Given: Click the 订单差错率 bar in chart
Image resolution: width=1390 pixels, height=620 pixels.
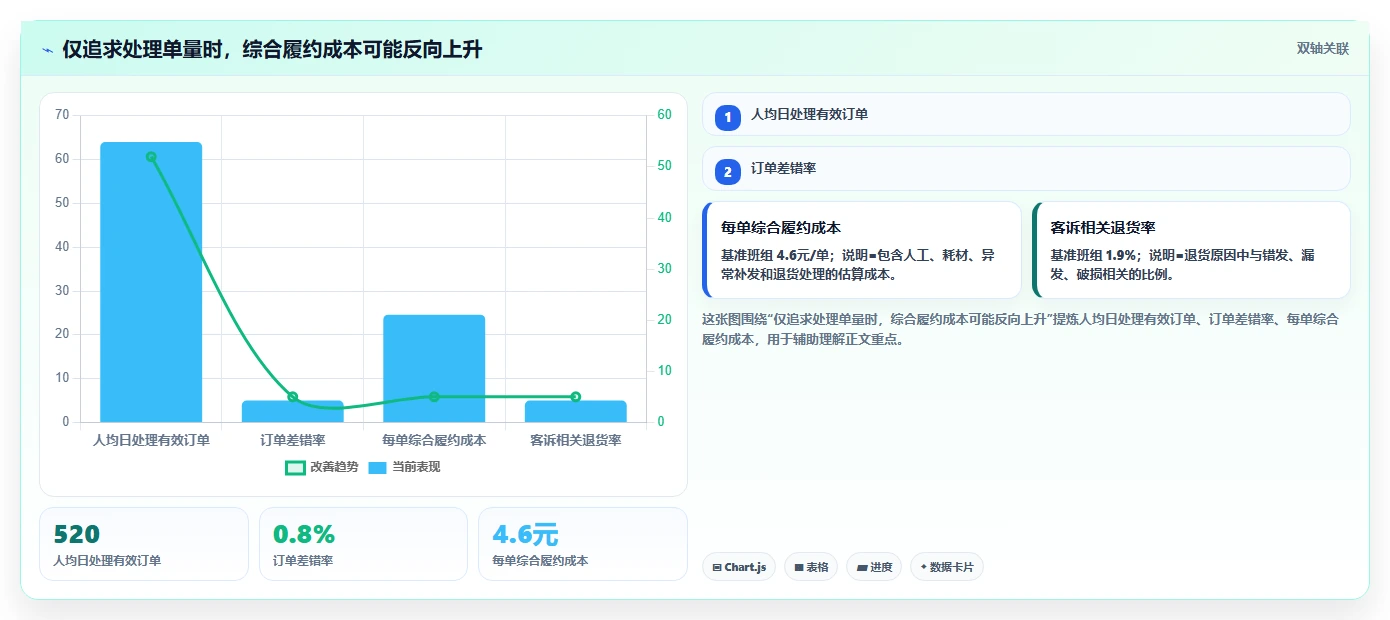Looking at the screenshot, I should tap(293, 411).
